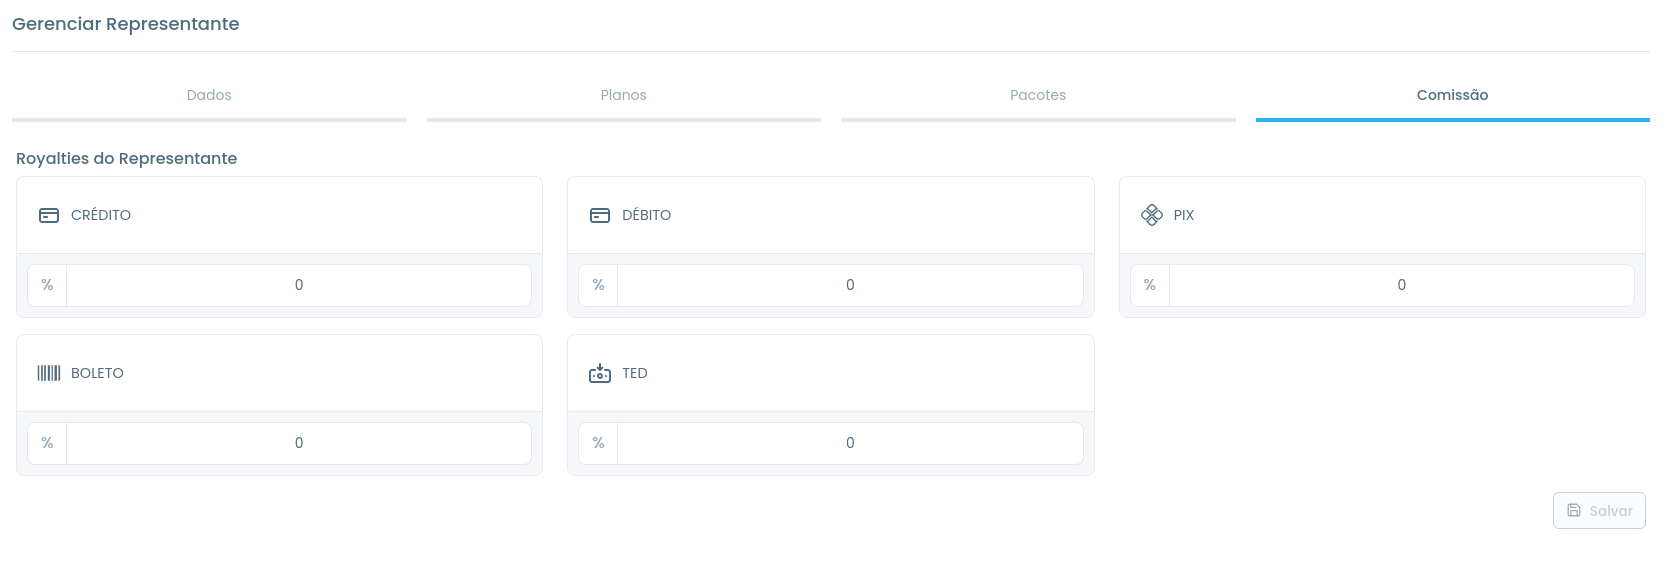The height and width of the screenshot is (568, 1666).
Task: Select the Comissão tab
Action: point(1453,96)
